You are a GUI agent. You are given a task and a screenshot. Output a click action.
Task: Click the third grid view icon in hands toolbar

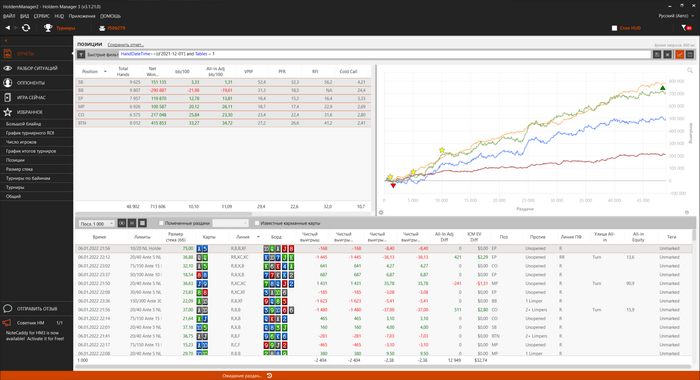coord(142,223)
